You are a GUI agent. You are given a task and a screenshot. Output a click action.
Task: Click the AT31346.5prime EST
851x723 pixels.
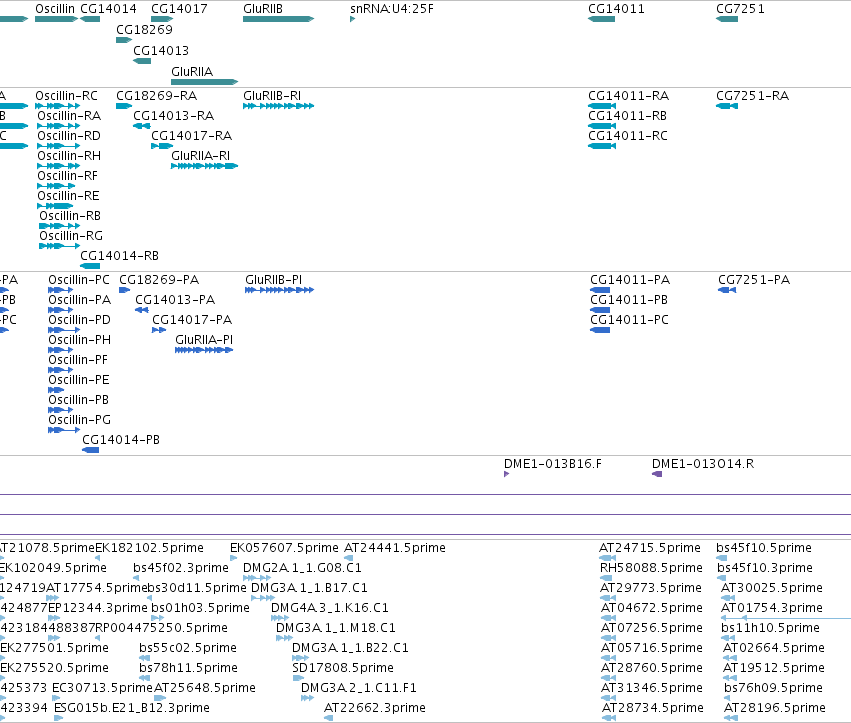click(x=608, y=698)
